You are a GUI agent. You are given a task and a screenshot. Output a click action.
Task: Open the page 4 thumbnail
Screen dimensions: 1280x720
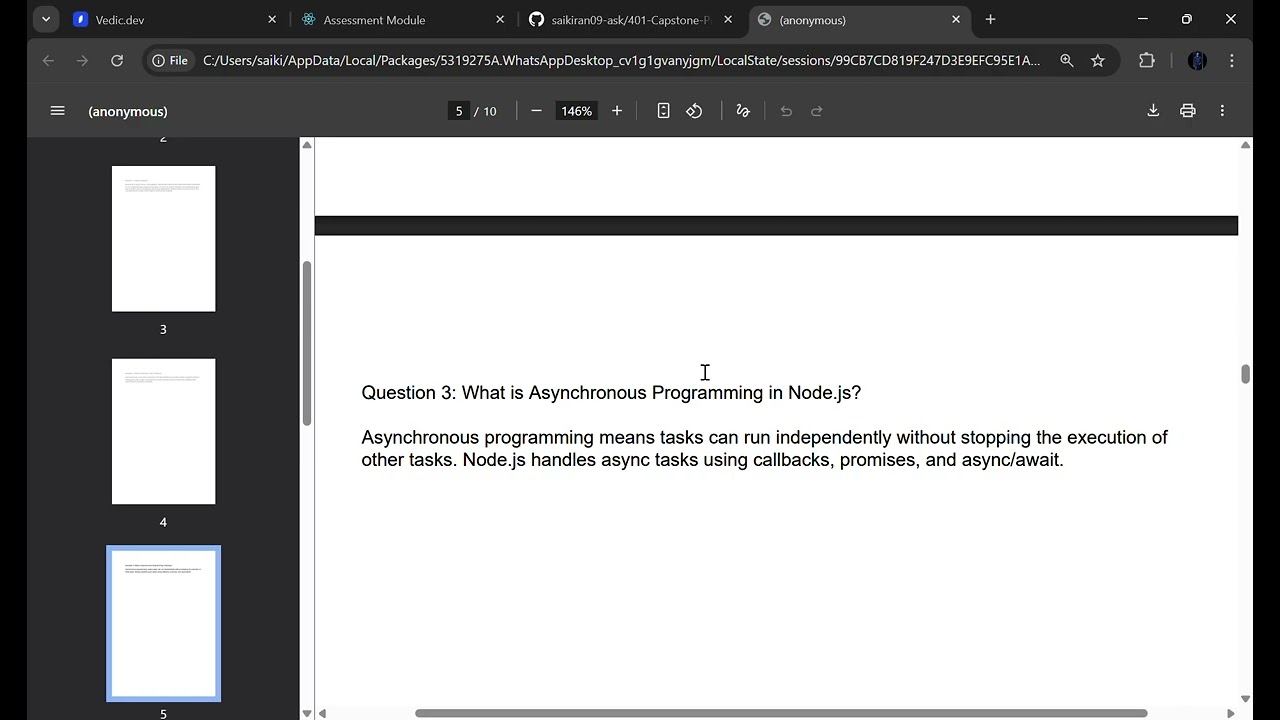coord(163,431)
